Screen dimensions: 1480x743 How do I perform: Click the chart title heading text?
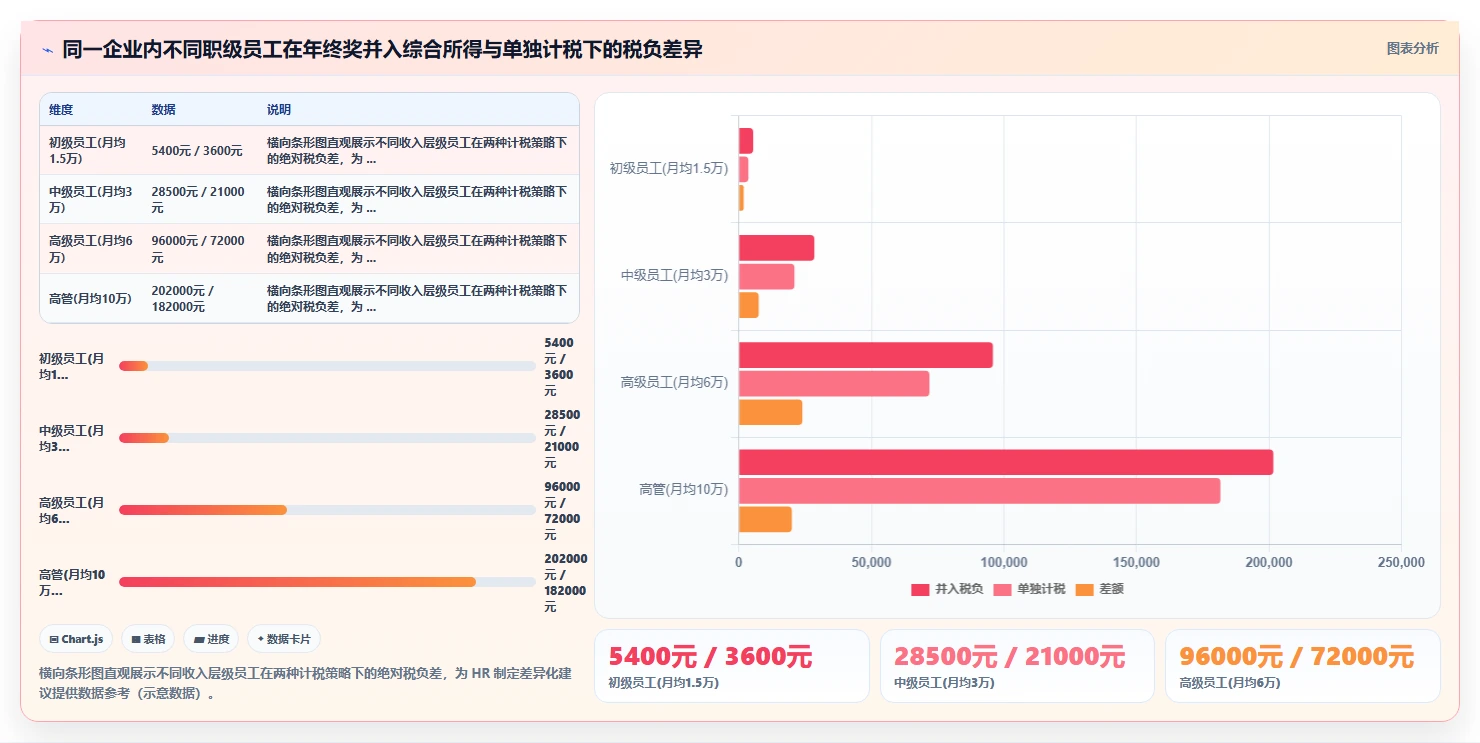click(382, 49)
